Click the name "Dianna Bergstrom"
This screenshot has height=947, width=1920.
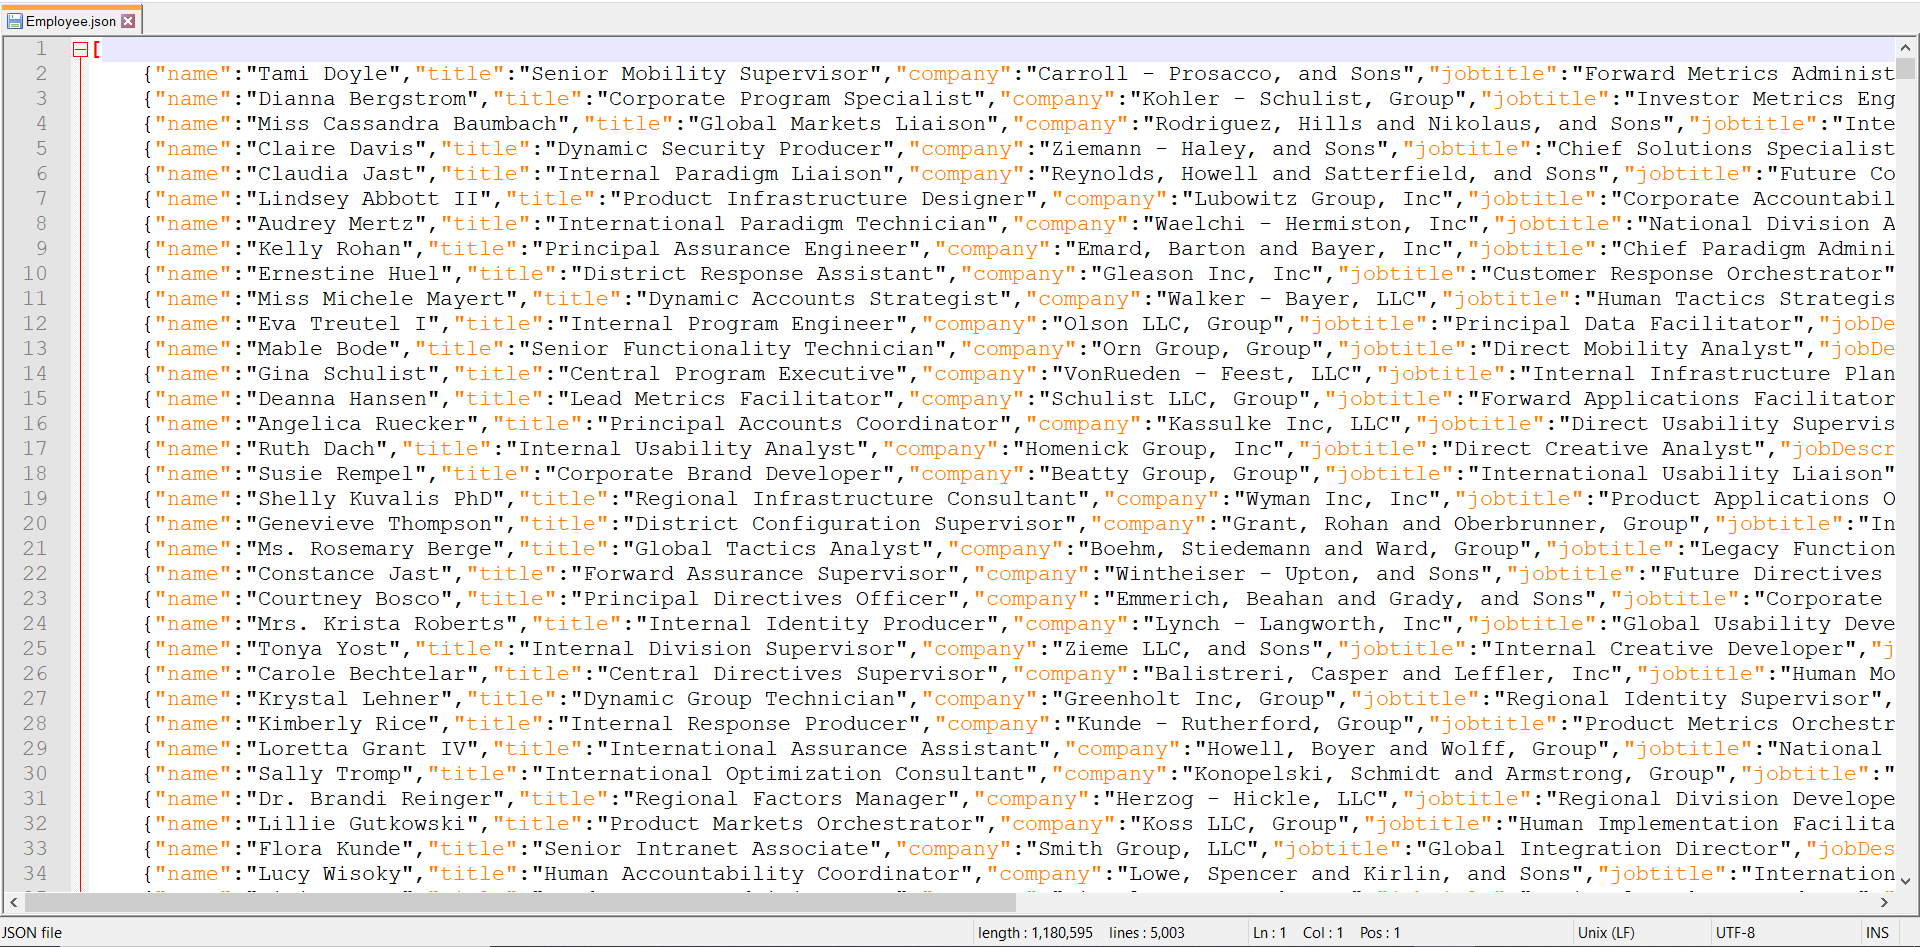tap(361, 98)
